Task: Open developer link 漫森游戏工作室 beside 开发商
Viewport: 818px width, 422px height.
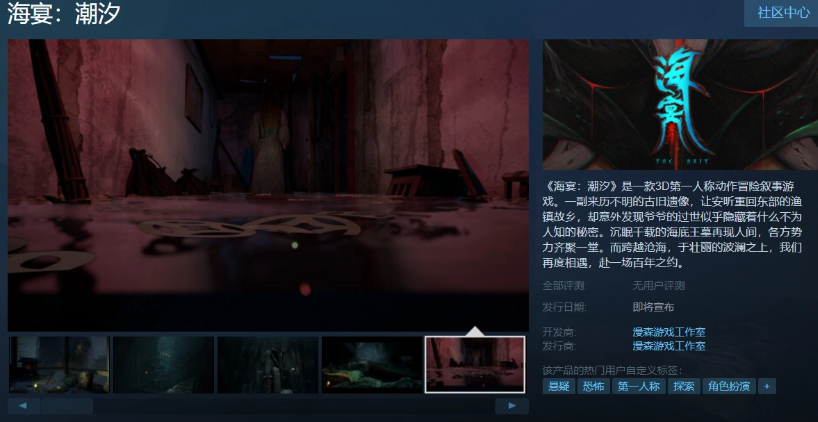Action: [669, 332]
